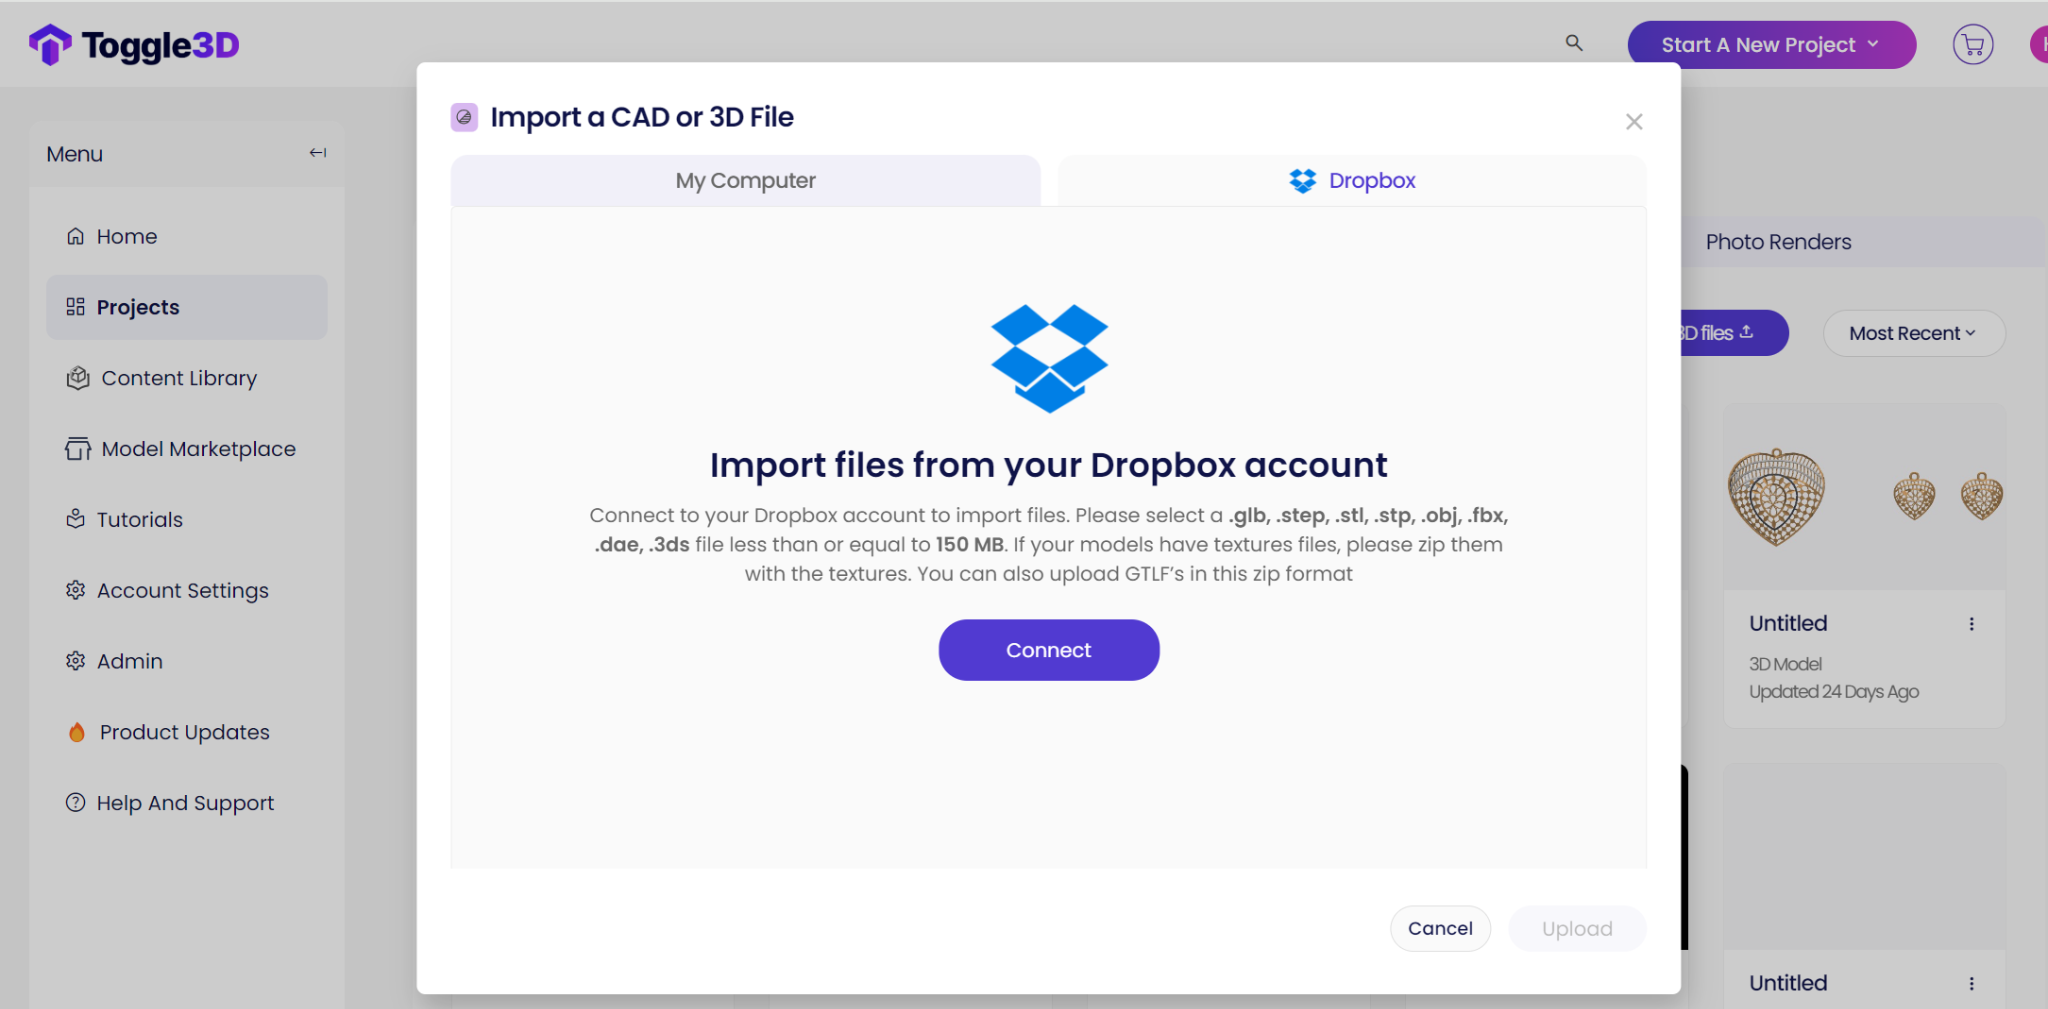Close the import dialog
The width and height of the screenshot is (2048, 1009).
[1634, 122]
